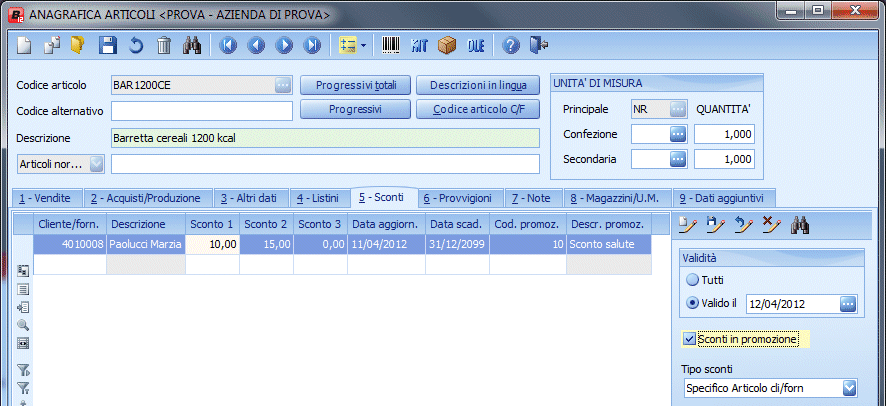Switch to the 6 - Provvigioni tab
The width and height of the screenshot is (886, 406).
[x=460, y=198]
